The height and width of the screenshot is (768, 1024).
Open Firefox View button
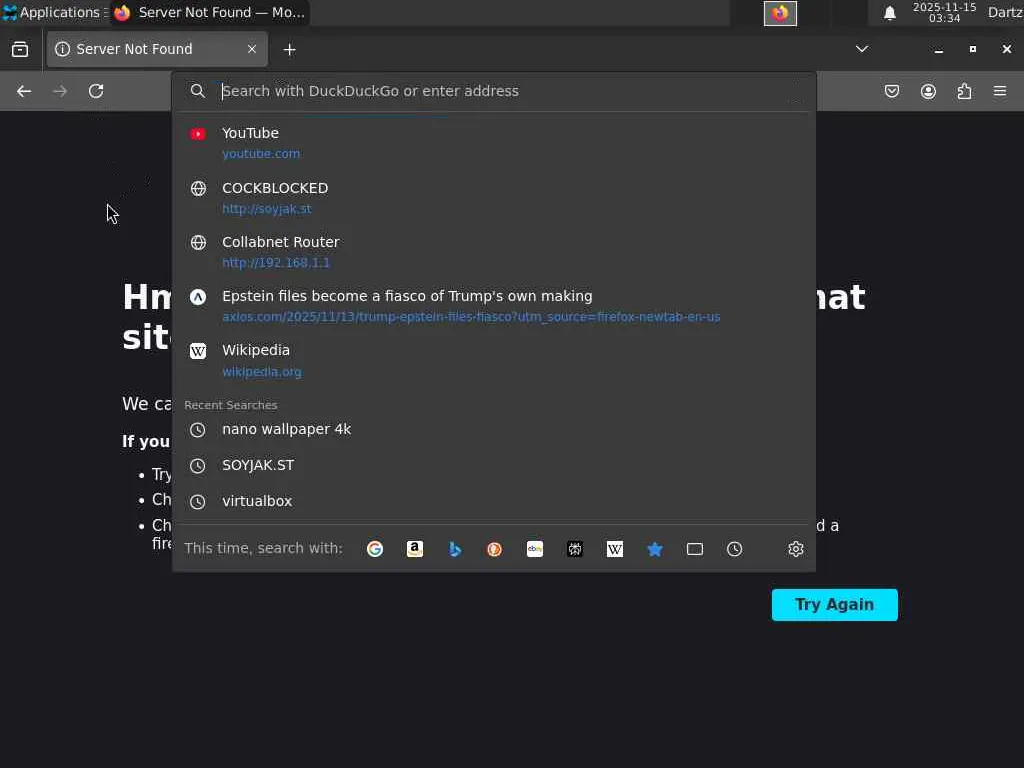coord(20,50)
